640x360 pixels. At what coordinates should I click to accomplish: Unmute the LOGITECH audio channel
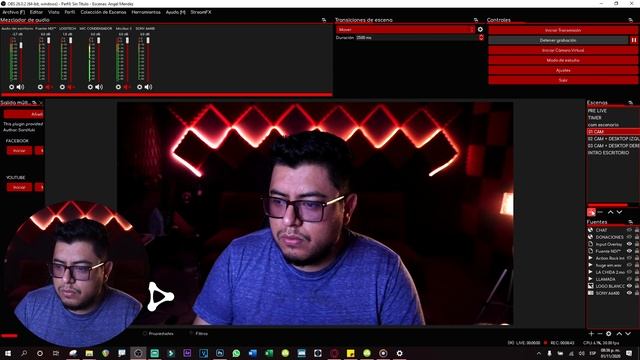point(71,87)
